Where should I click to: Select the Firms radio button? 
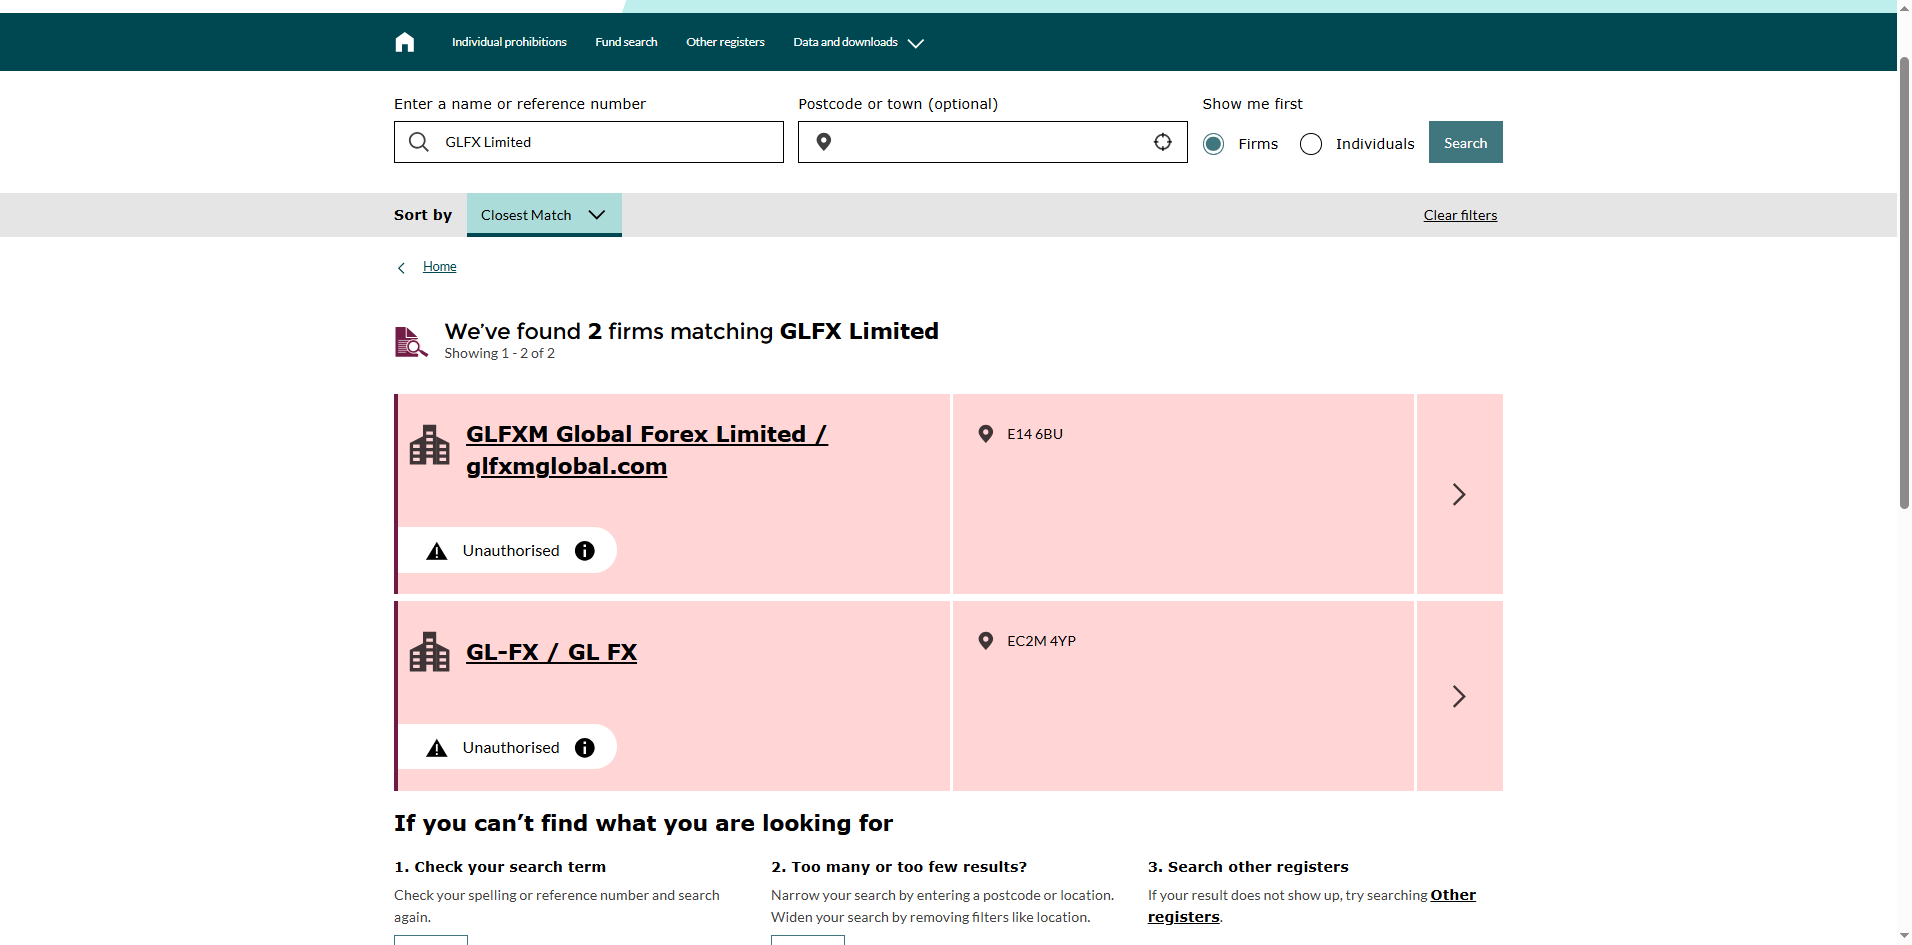[1213, 144]
